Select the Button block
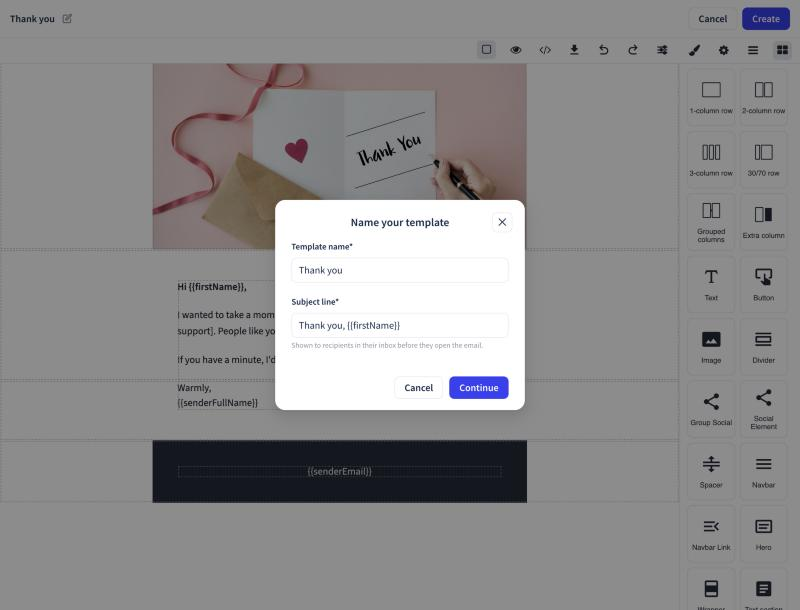This screenshot has height=610, width=800. pos(763,285)
